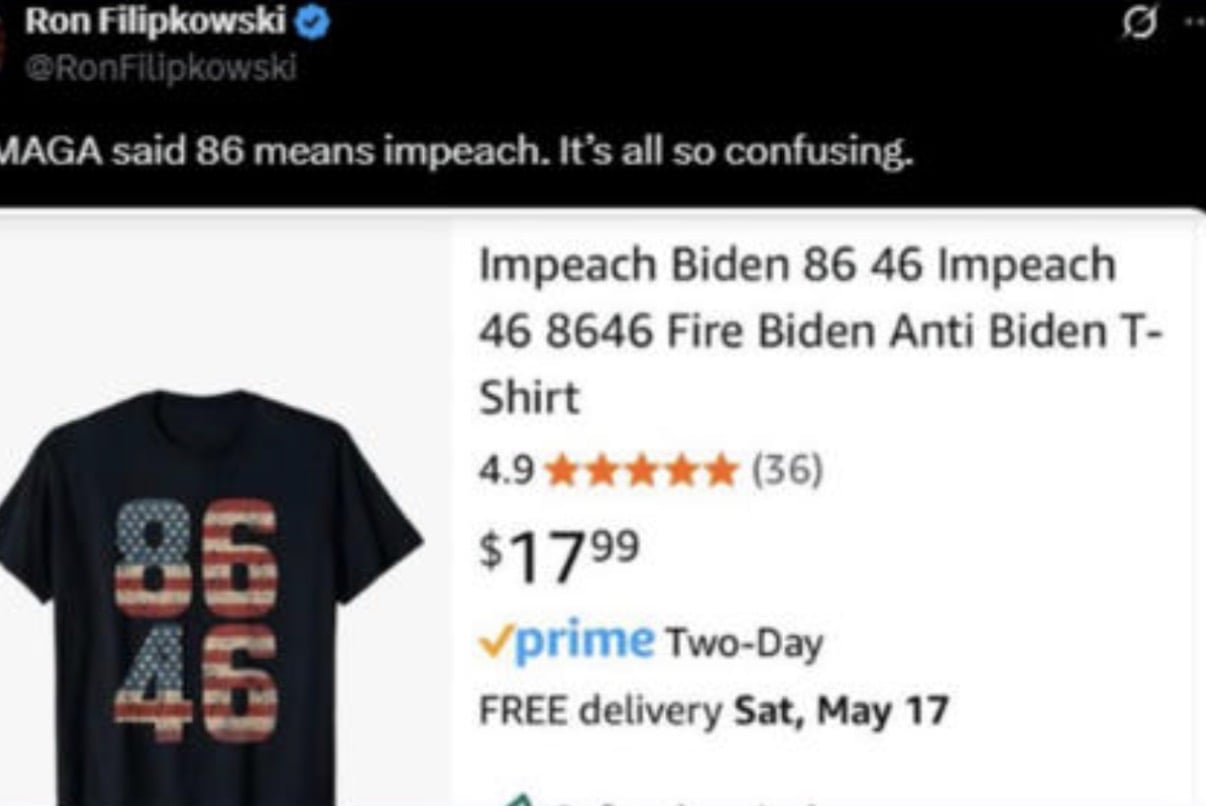1206x806 pixels.
Task: Click the FREE delivery Sat, May 17 text
Action: coord(713,711)
